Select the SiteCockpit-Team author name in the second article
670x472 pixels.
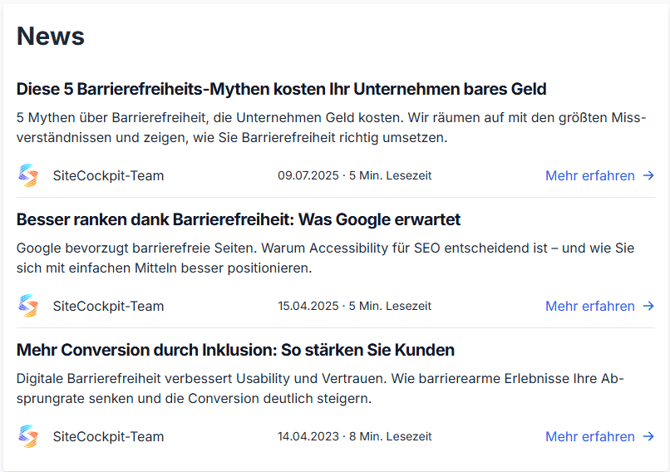coord(108,306)
